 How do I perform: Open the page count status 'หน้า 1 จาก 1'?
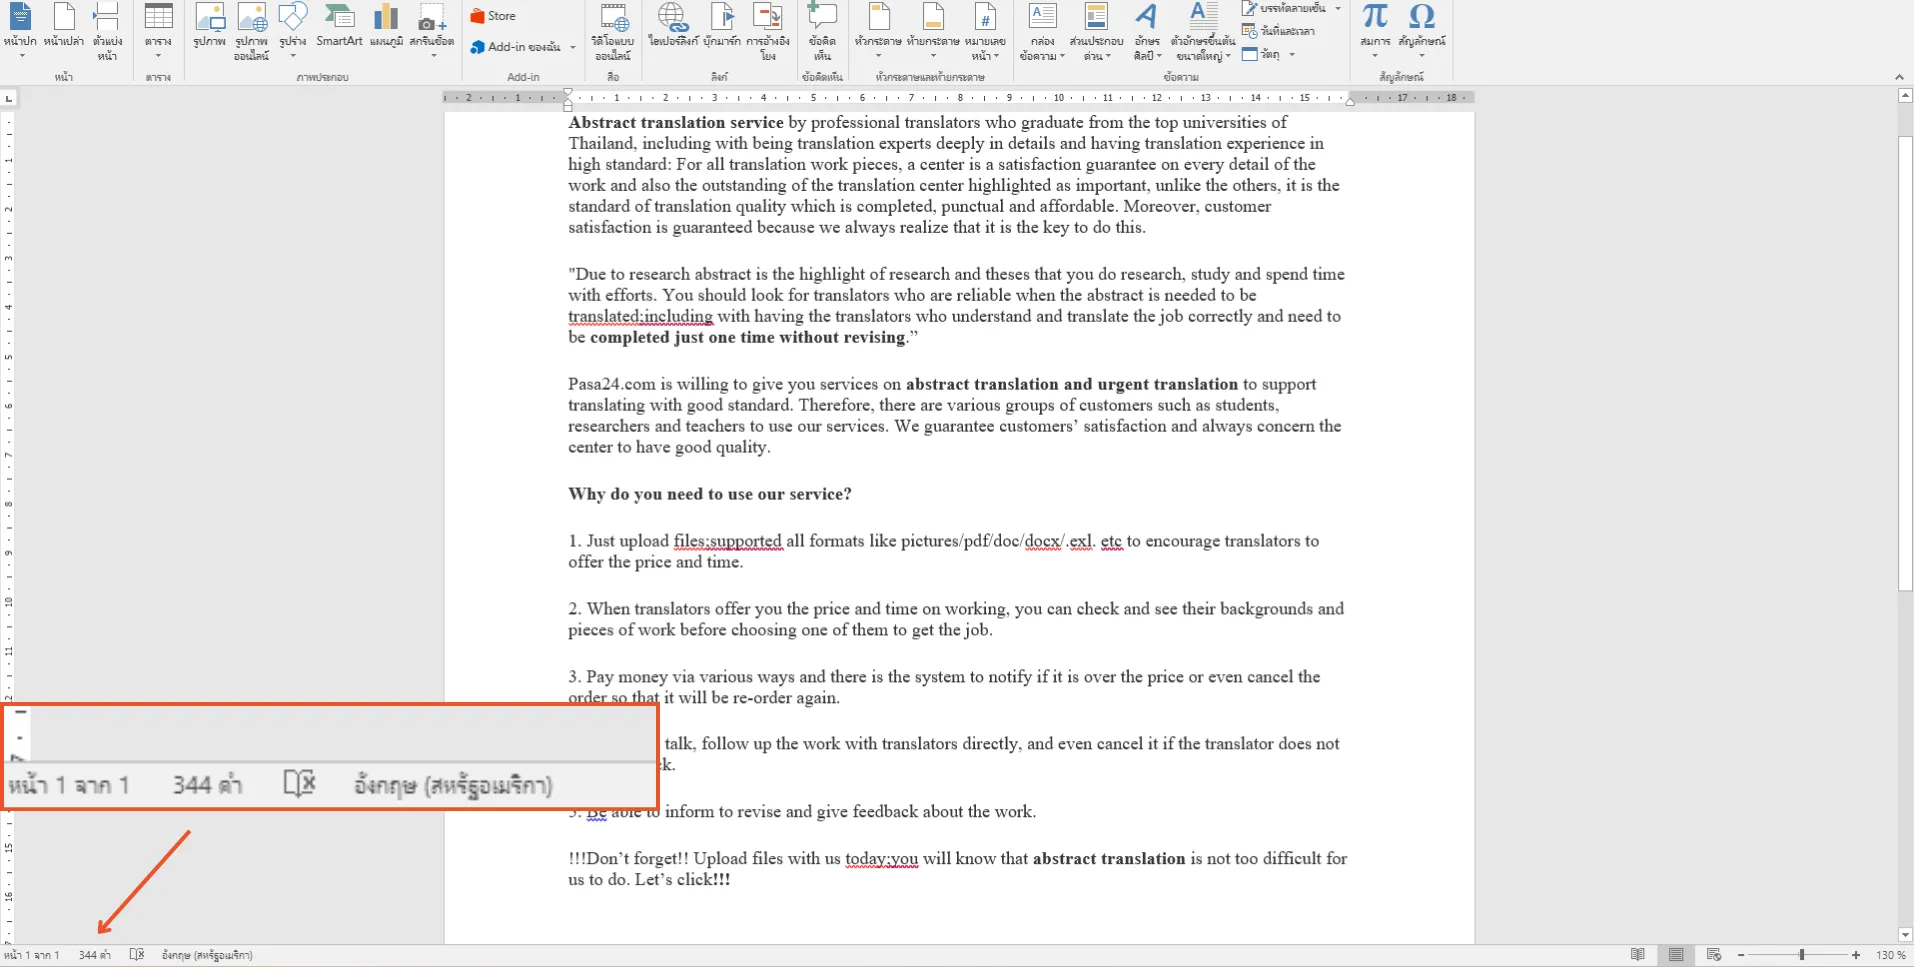[x=31, y=955]
